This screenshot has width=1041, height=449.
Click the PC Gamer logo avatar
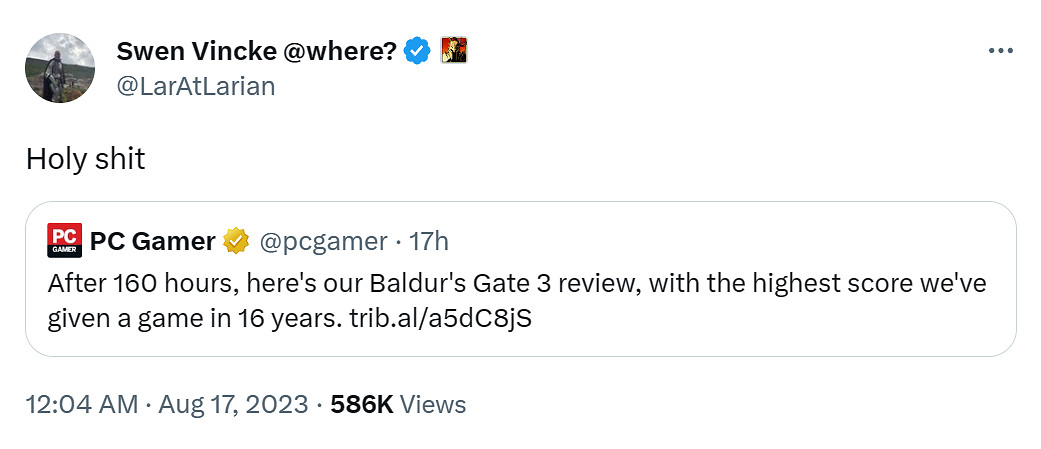pyautogui.click(x=64, y=241)
